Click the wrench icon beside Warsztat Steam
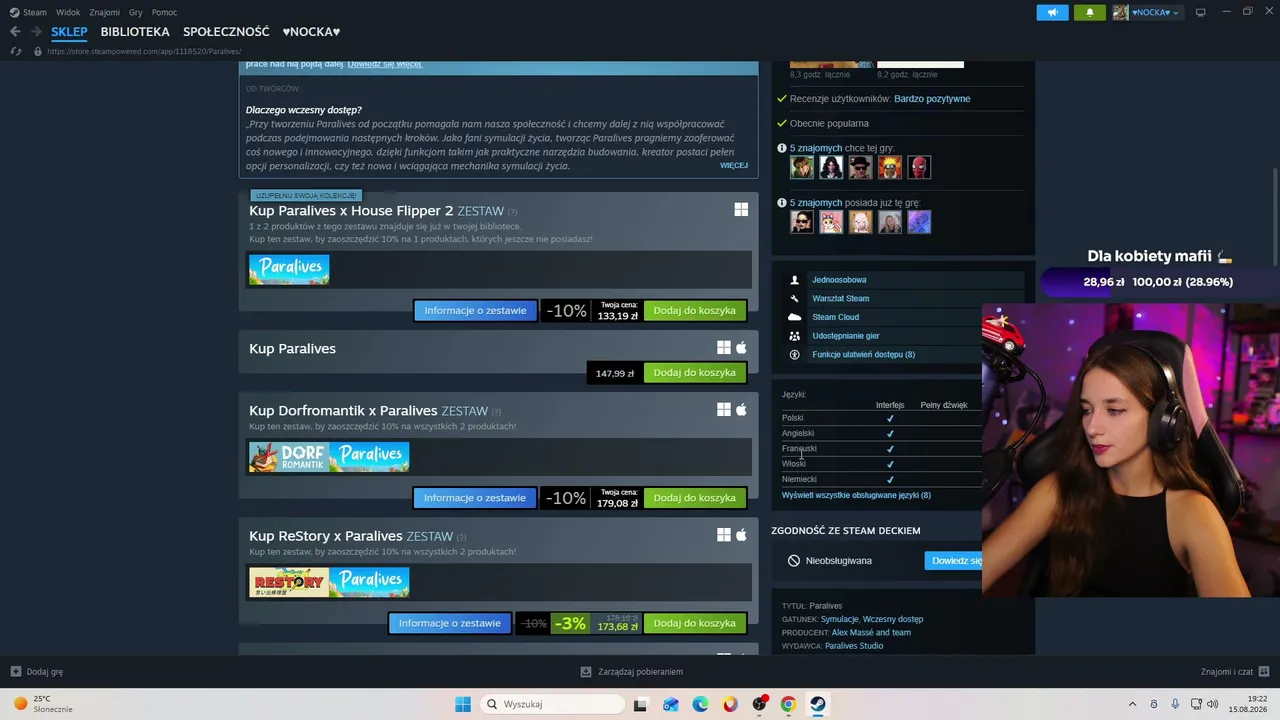This screenshot has width=1280, height=720. 795,298
